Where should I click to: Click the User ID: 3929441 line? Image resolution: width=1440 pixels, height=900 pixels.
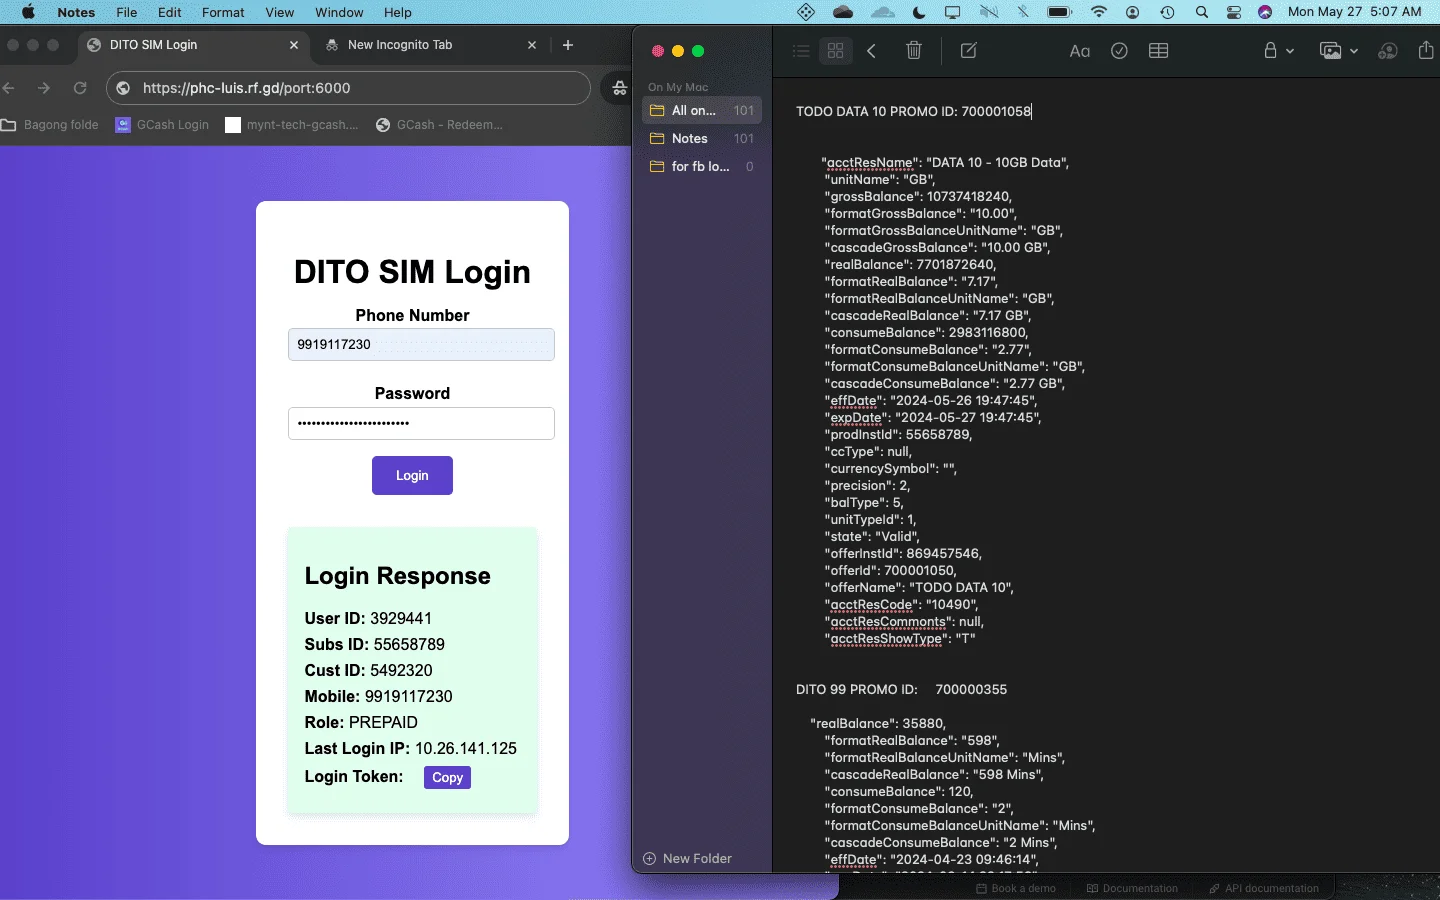pos(368,618)
